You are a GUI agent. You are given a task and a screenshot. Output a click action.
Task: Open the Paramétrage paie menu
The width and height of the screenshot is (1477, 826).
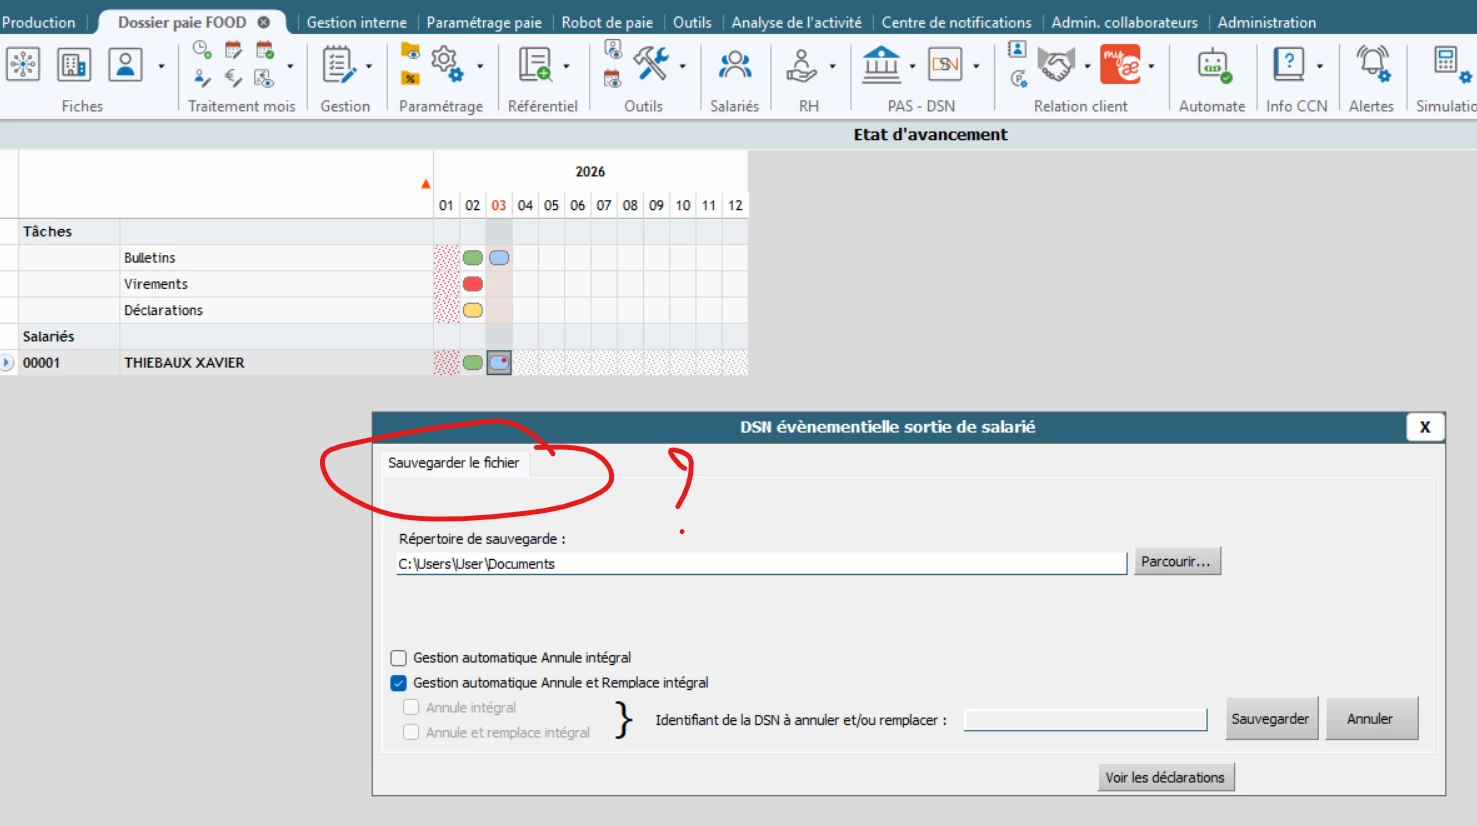pyautogui.click(x=484, y=22)
